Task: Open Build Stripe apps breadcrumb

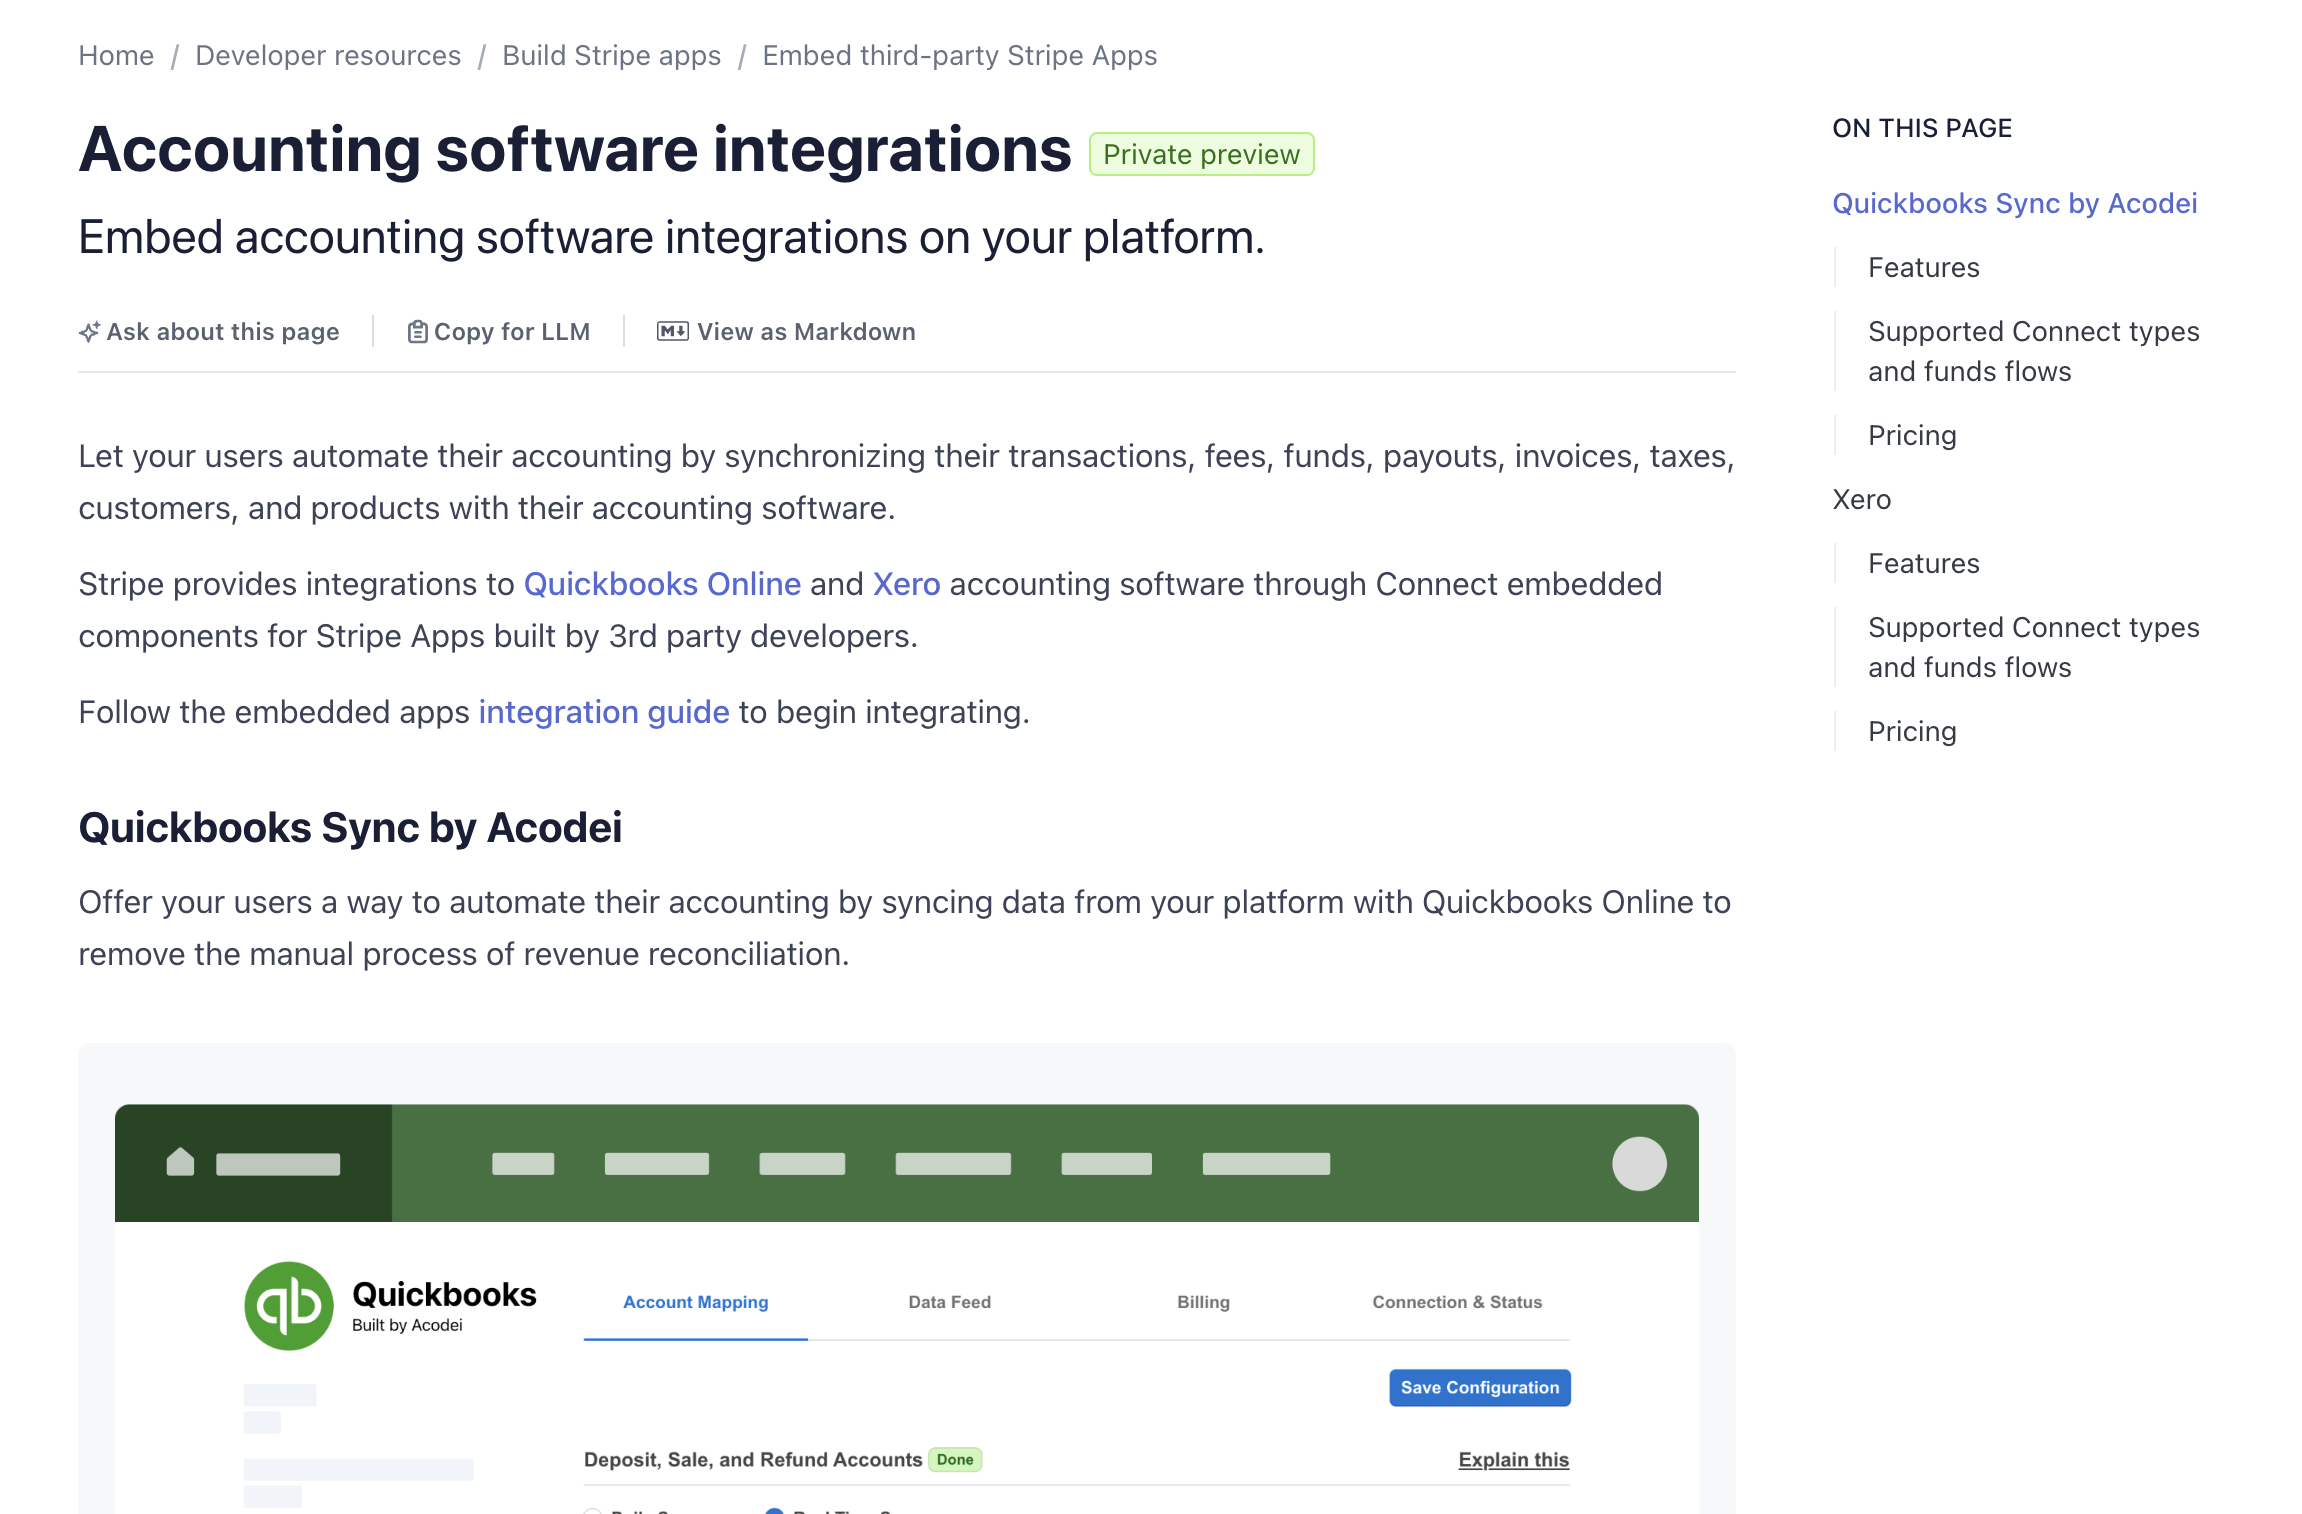Action: [x=611, y=56]
